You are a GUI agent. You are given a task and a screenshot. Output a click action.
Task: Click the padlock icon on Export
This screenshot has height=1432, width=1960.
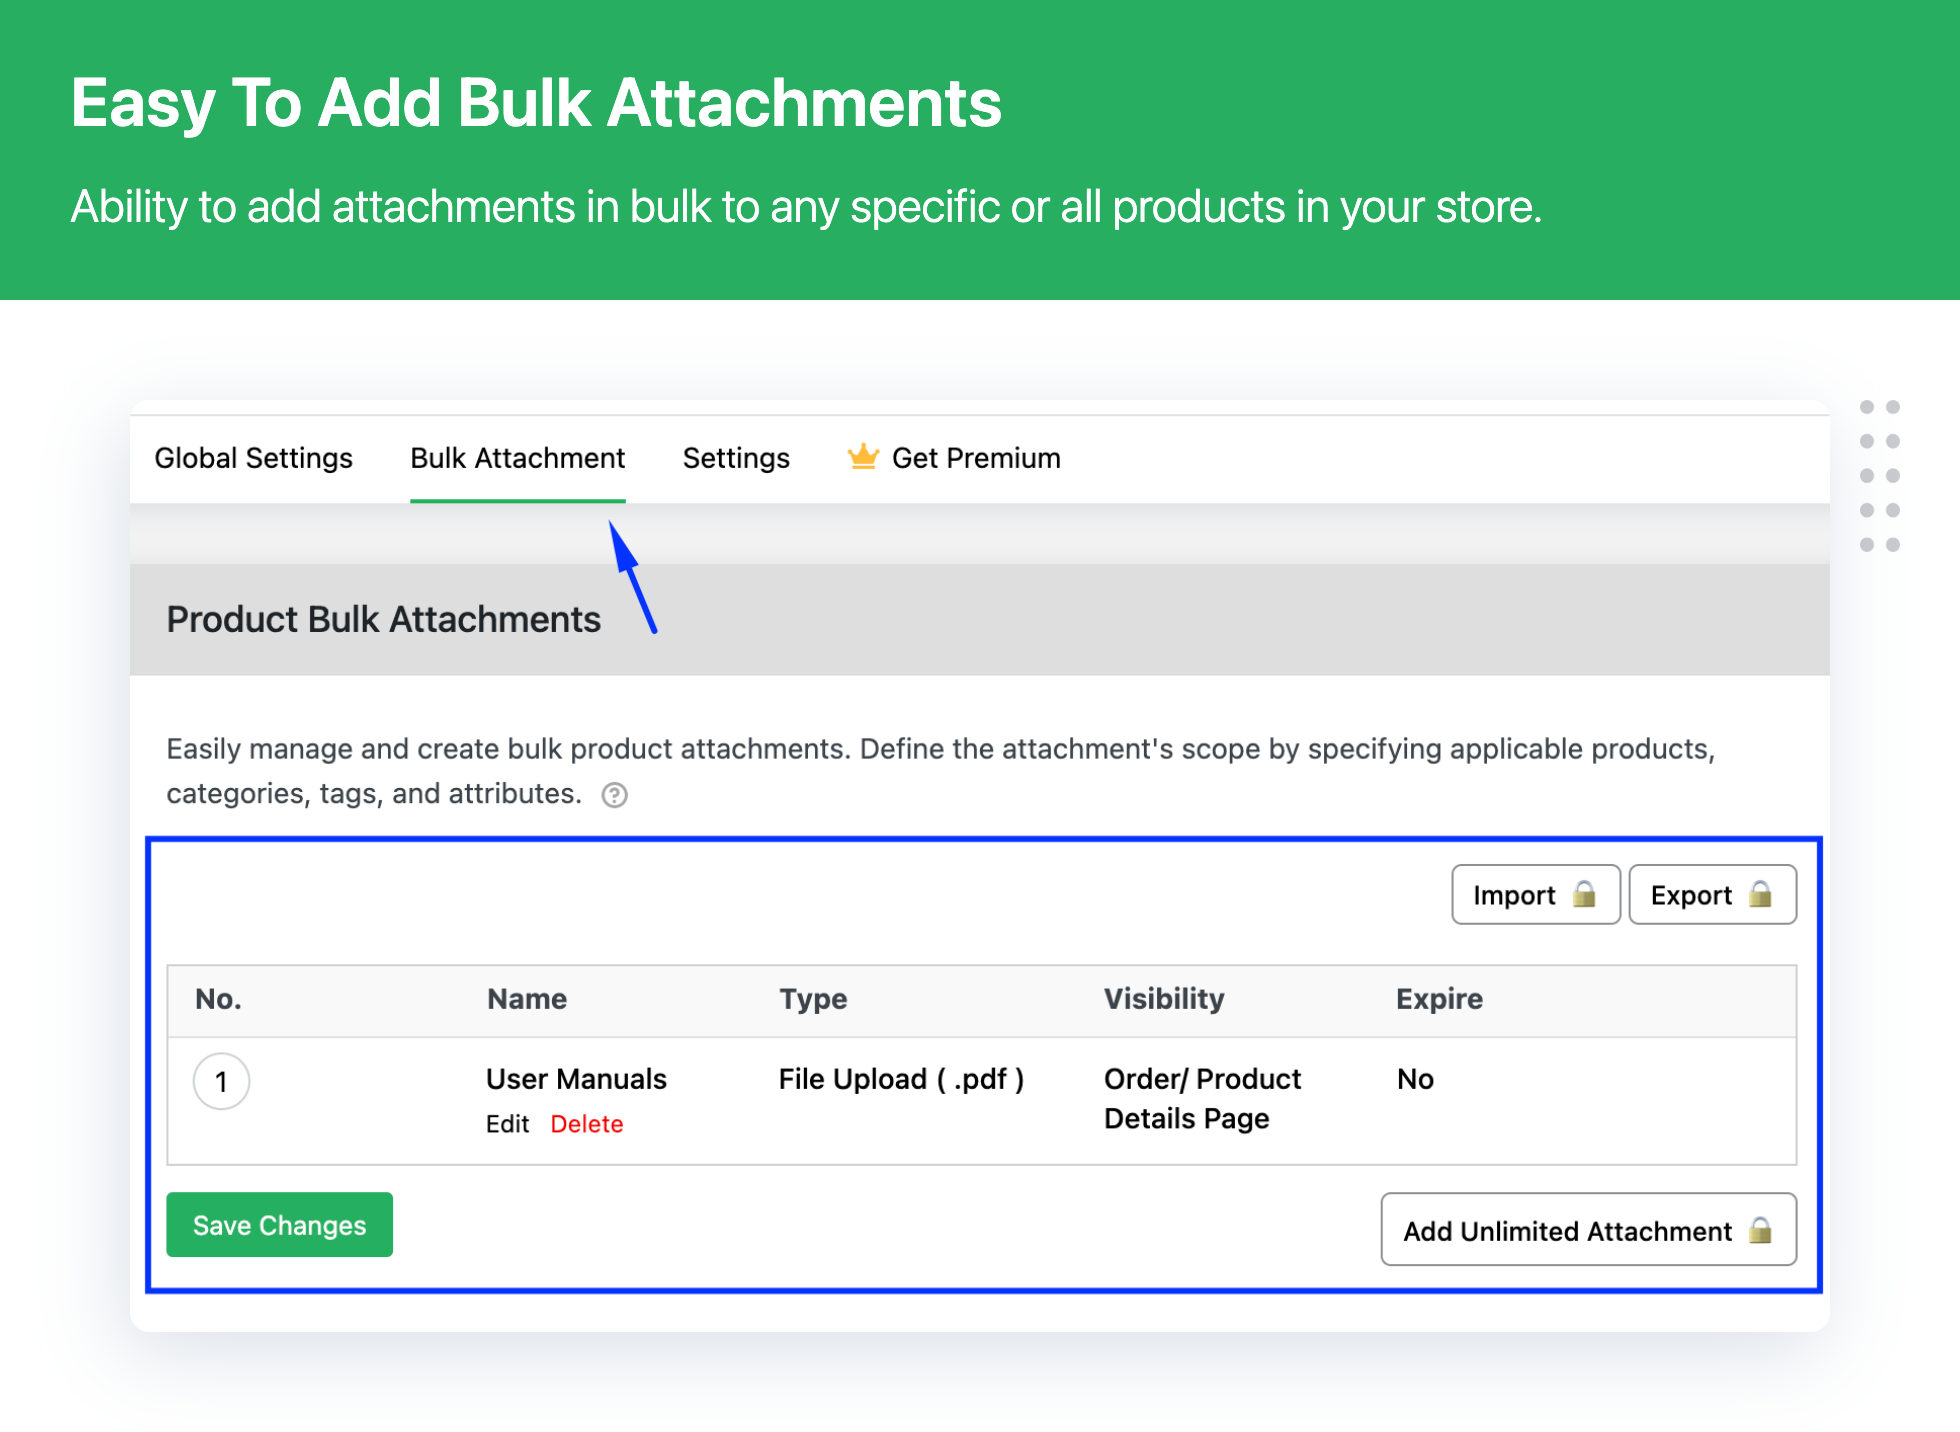point(1760,894)
